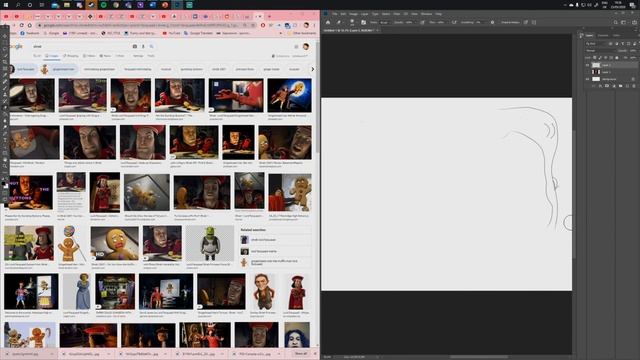Show Layer 1 by toggling its visibility box

tap(587, 72)
